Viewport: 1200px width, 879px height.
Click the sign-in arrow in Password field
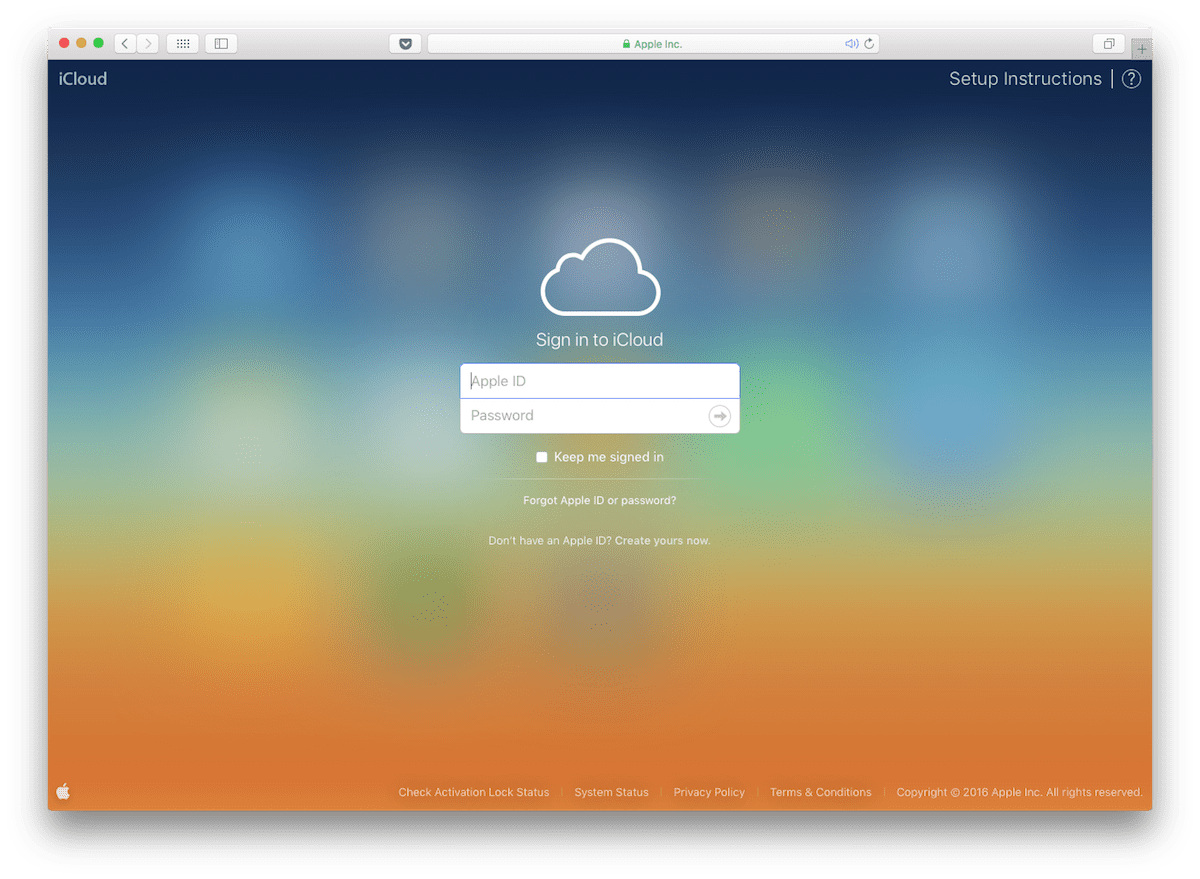719,416
